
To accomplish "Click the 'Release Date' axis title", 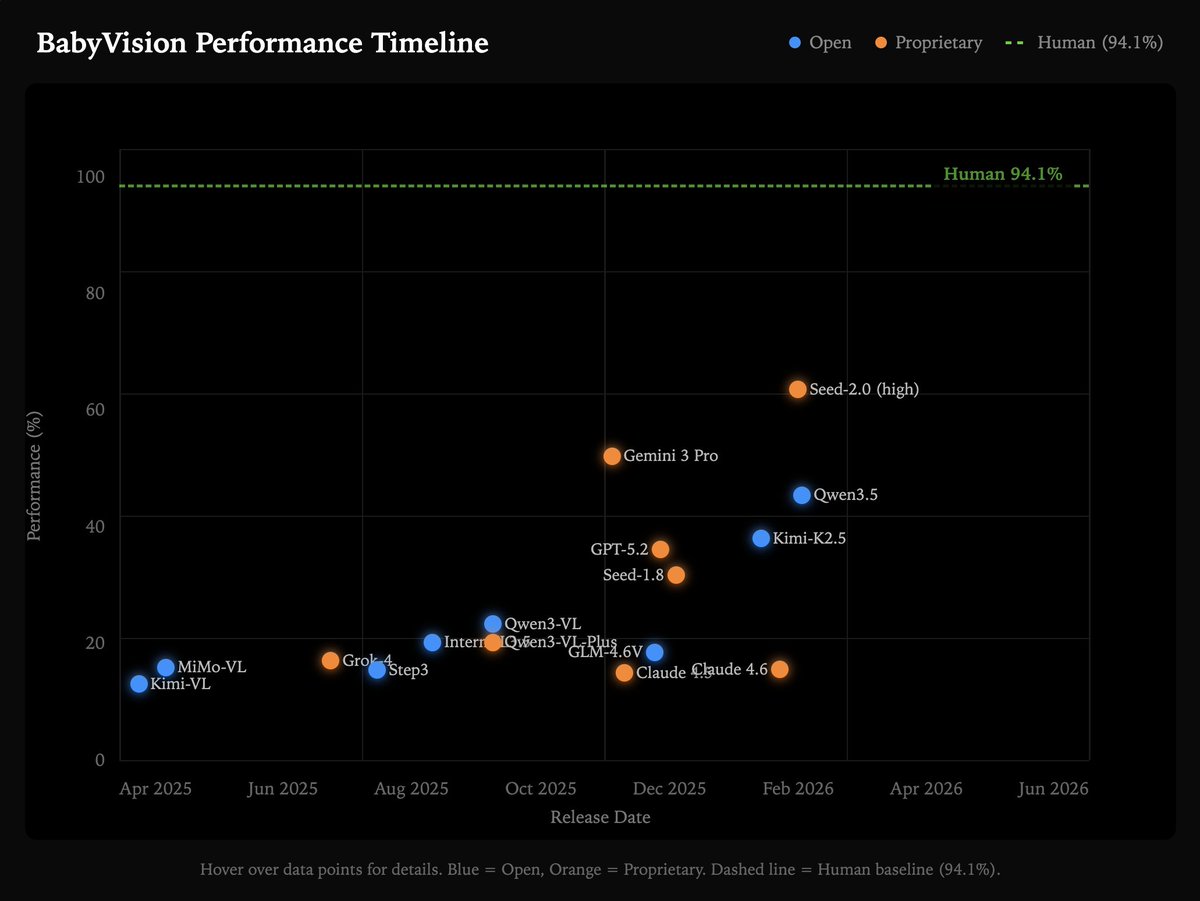I will (x=600, y=817).
